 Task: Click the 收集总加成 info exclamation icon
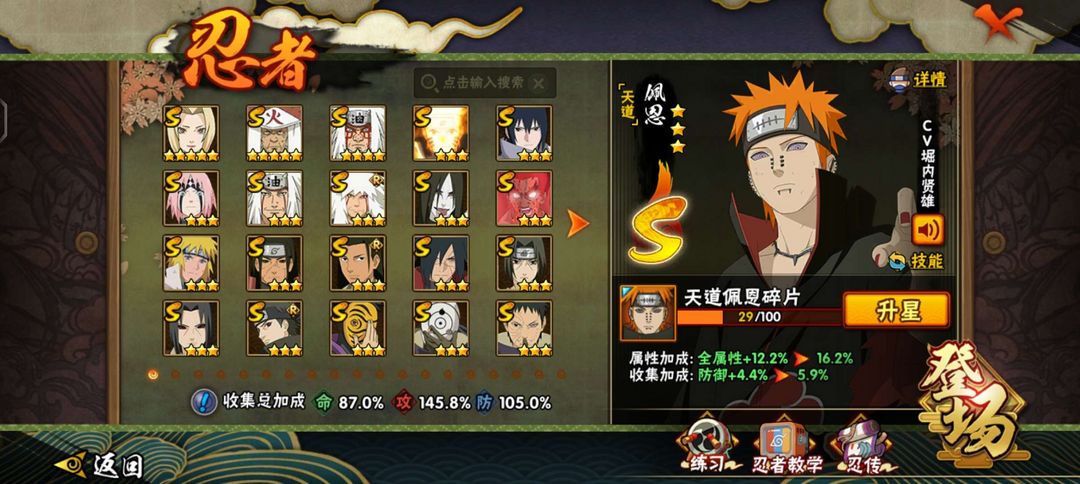(x=204, y=402)
